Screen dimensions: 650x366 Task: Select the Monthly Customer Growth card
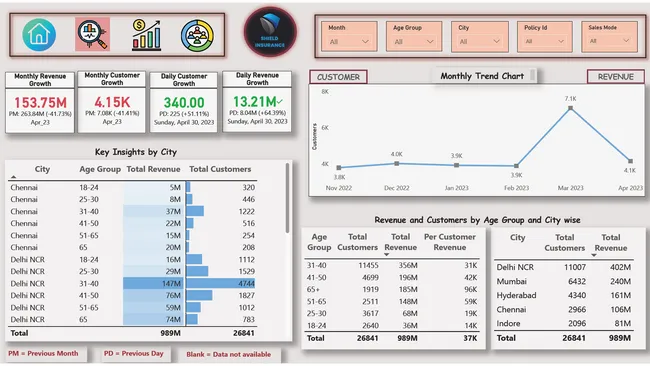pos(112,102)
